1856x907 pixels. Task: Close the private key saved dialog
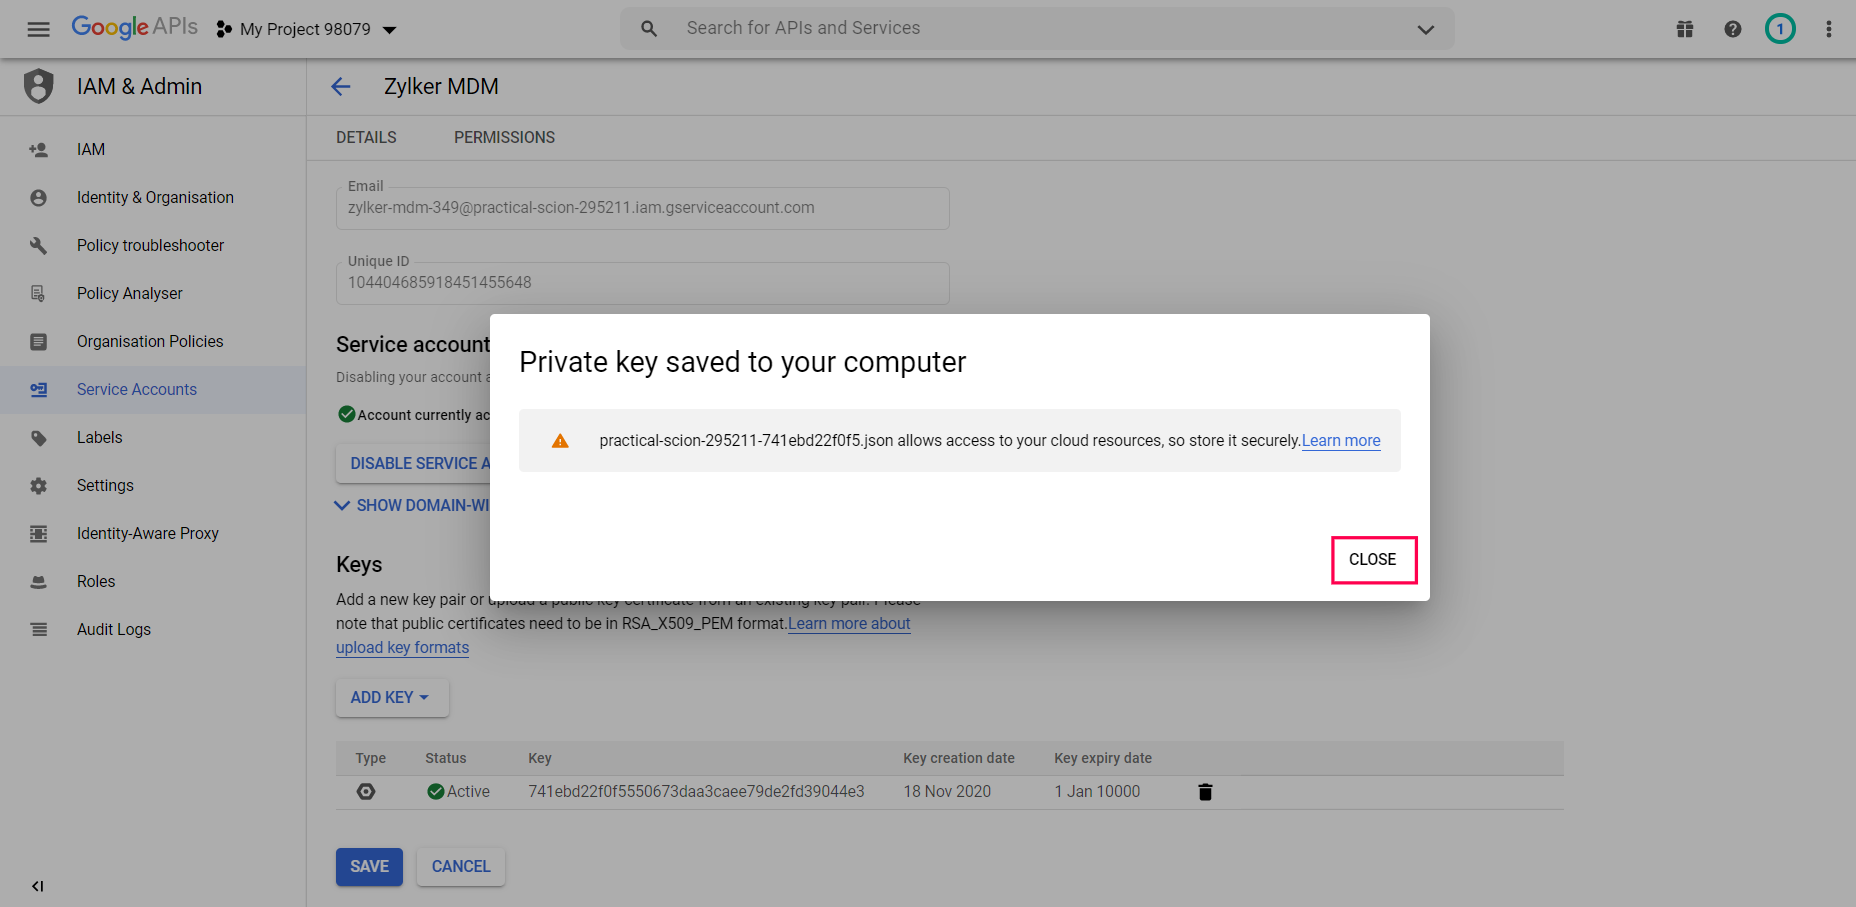tap(1373, 560)
